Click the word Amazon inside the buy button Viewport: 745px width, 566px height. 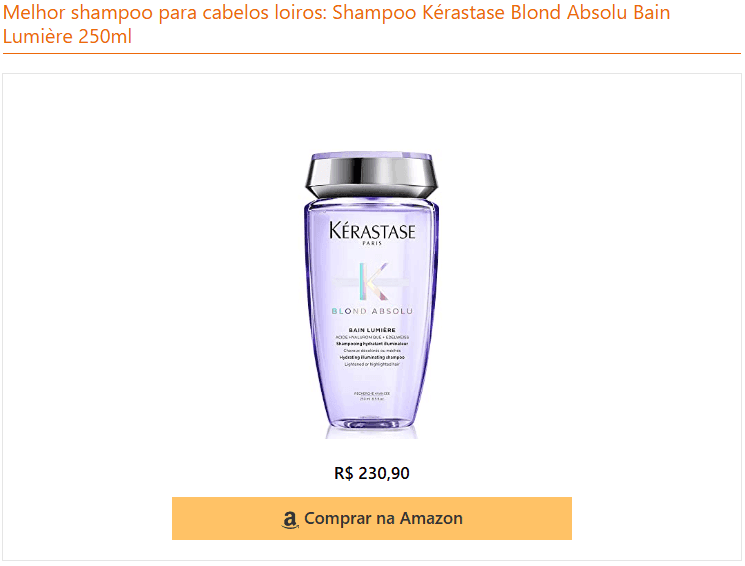coord(431,518)
